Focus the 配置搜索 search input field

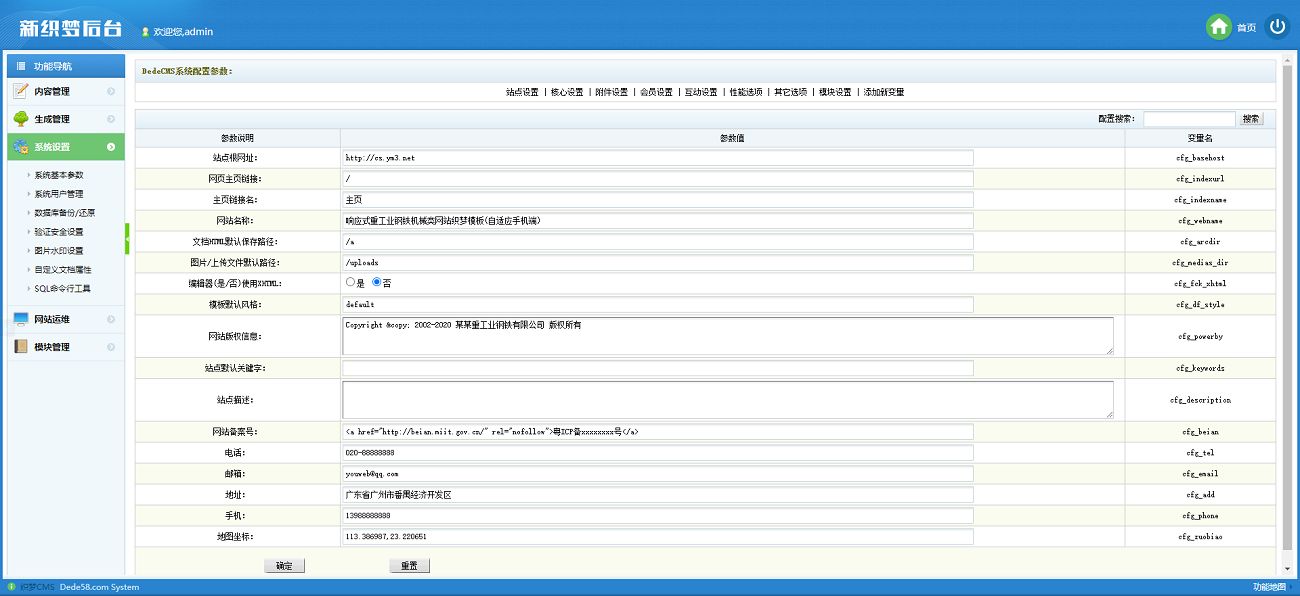point(1188,119)
